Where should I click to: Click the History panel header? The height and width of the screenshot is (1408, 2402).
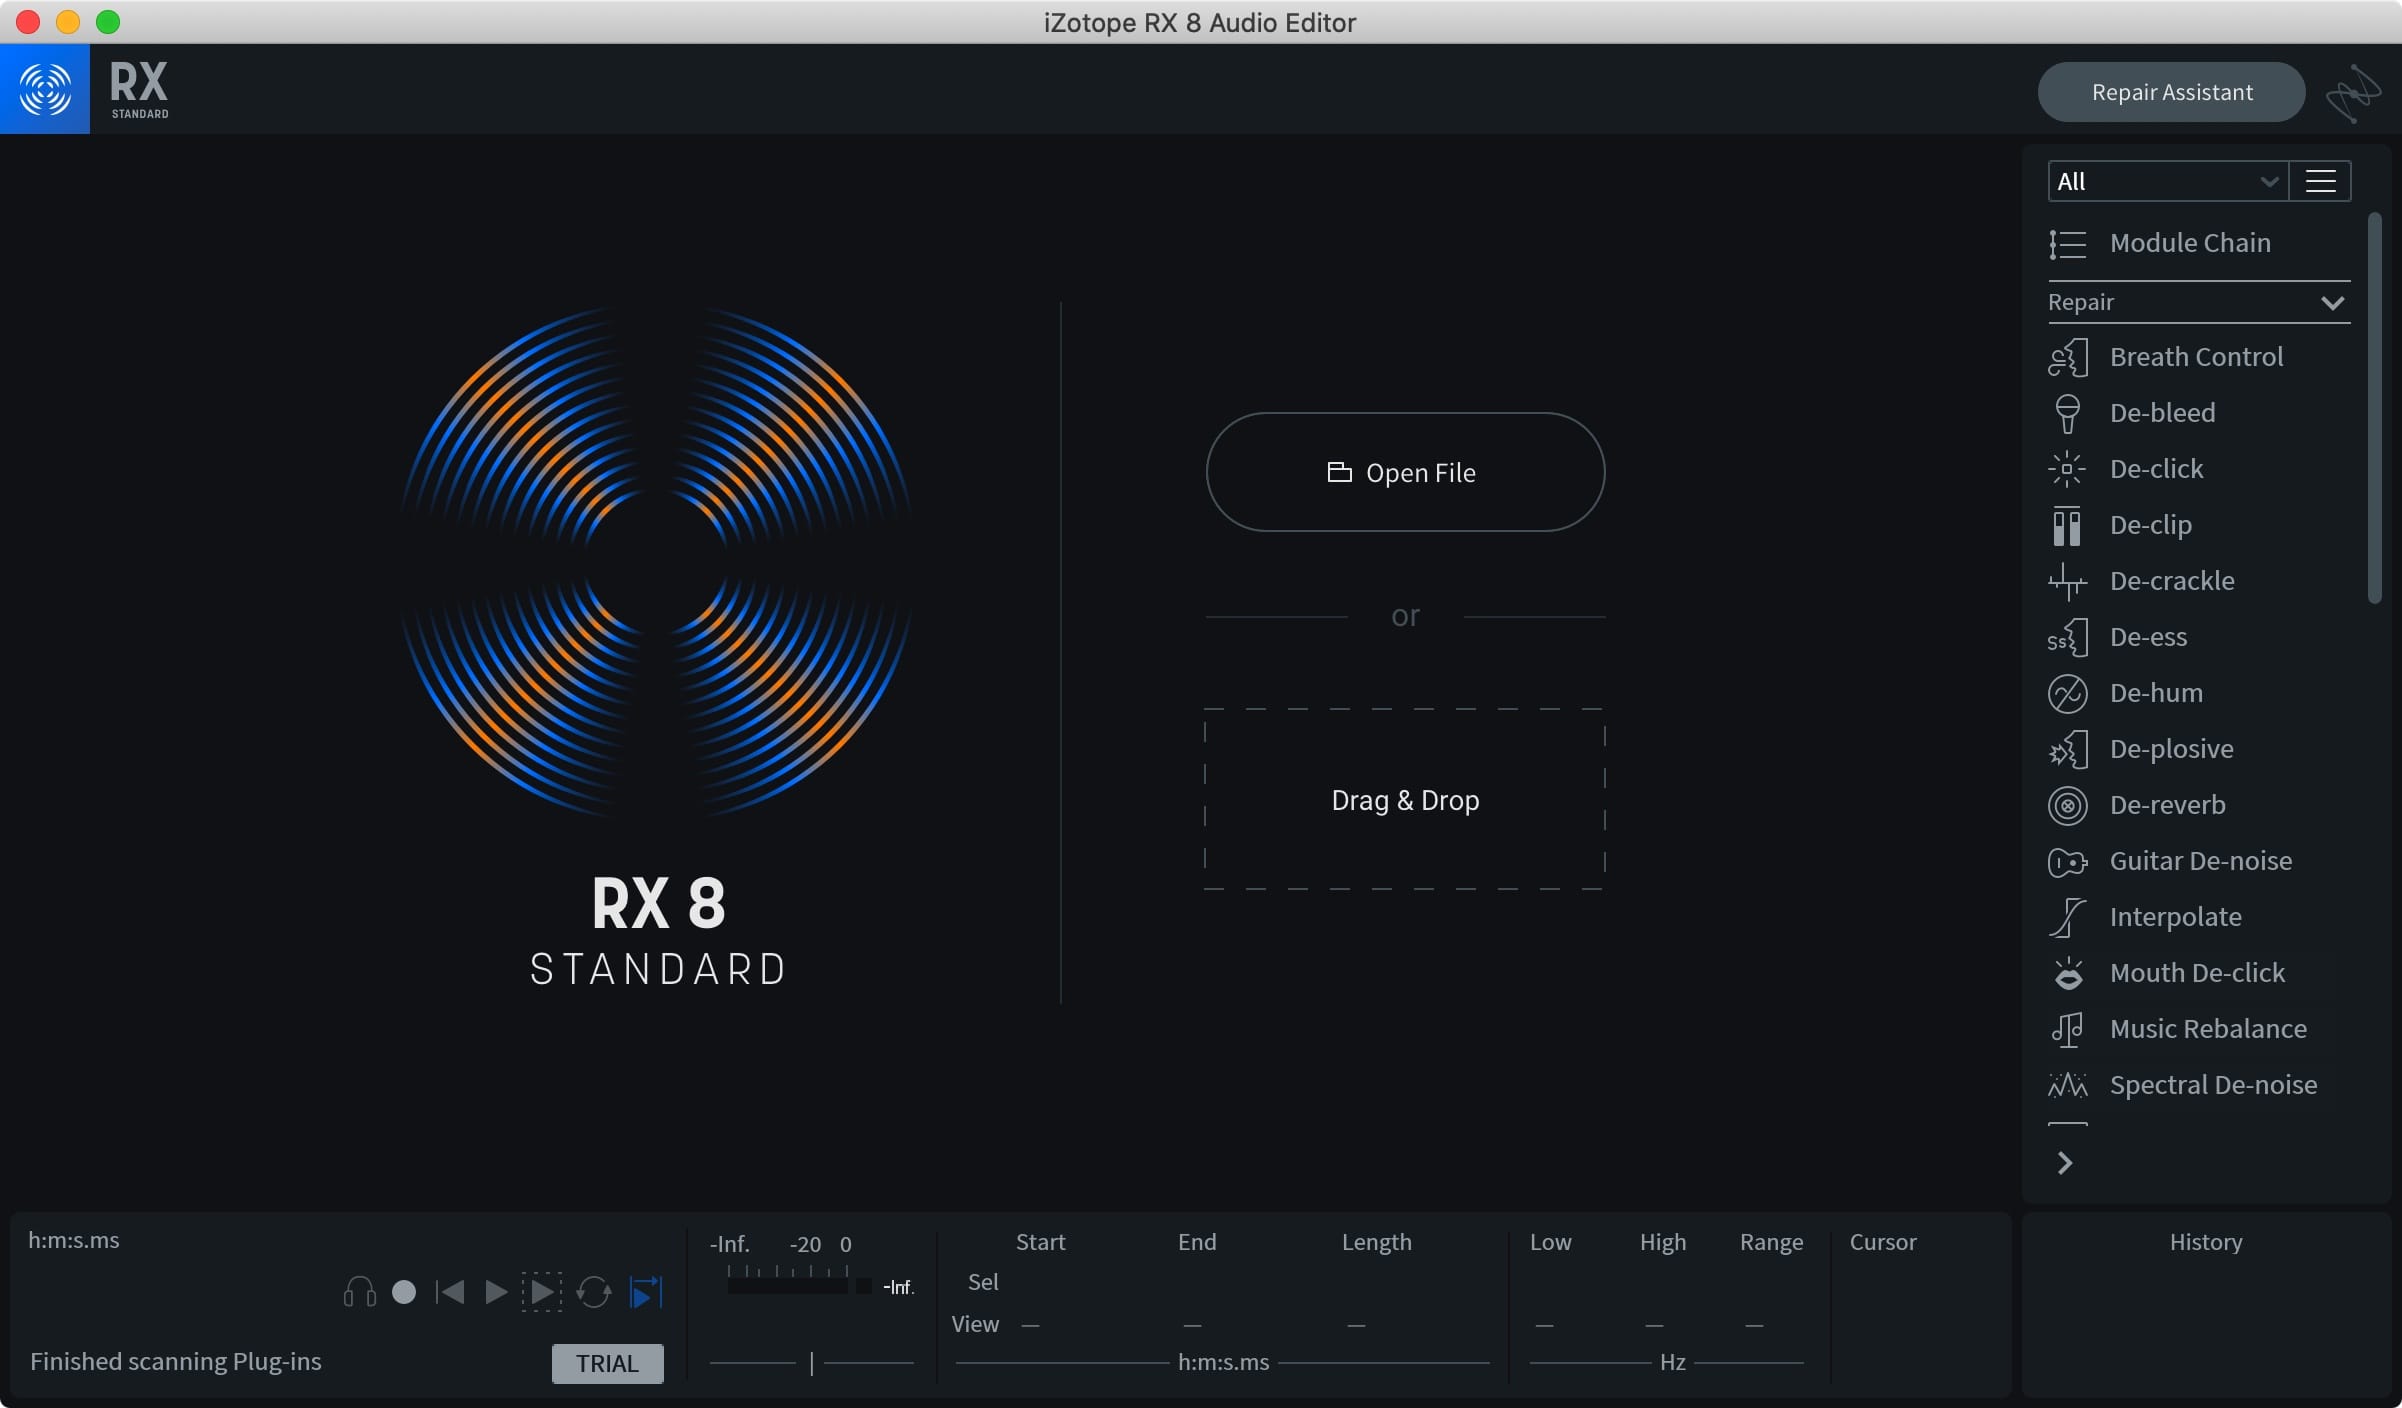coord(2205,1242)
